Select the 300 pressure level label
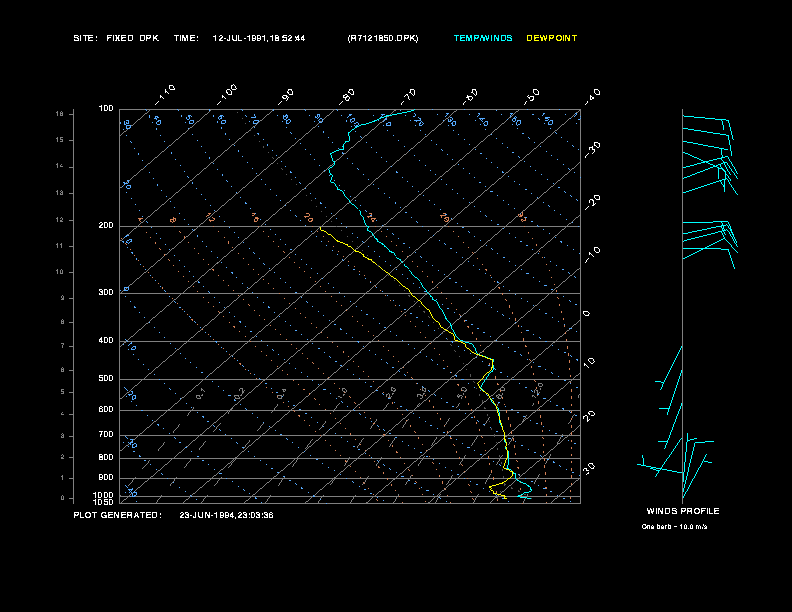Image resolution: width=792 pixels, height=612 pixels. point(106,293)
